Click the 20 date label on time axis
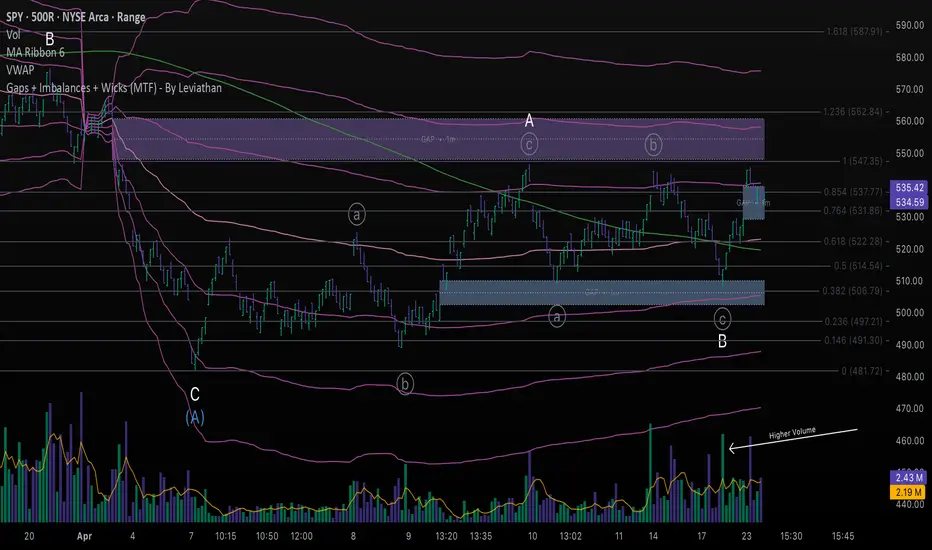The height and width of the screenshot is (550, 932). (x=29, y=536)
